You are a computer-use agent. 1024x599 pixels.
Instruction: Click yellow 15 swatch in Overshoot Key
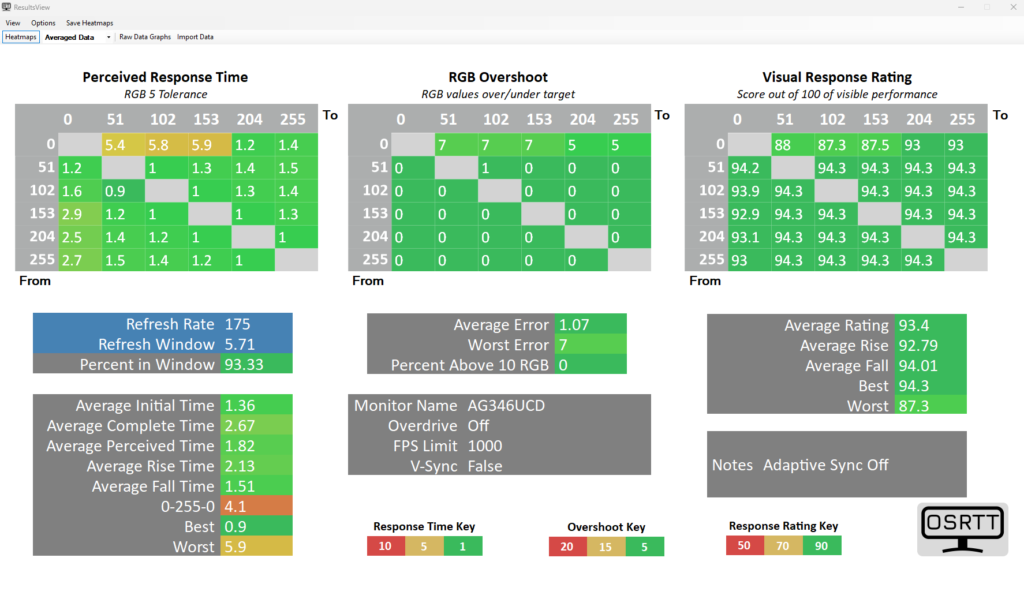(606, 546)
